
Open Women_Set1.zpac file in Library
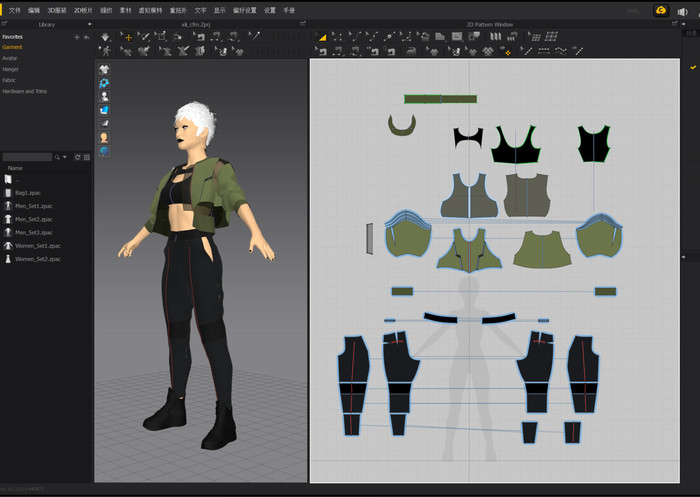point(38,245)
